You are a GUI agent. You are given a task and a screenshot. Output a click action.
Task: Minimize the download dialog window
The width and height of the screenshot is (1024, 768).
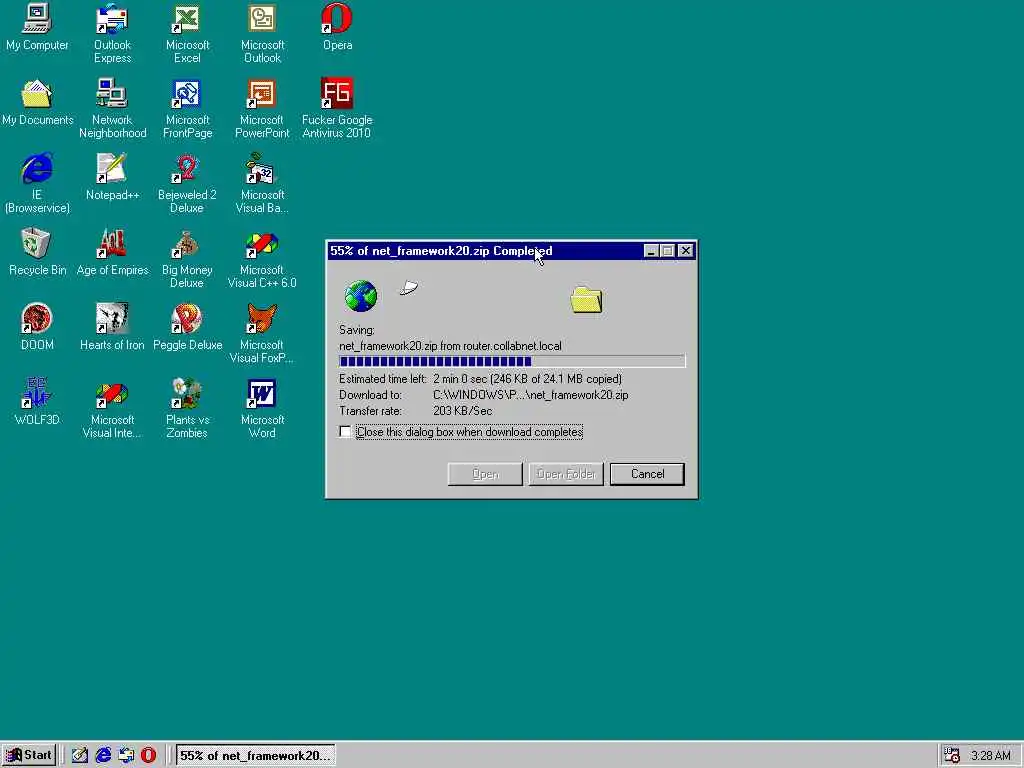click(651, 251)
